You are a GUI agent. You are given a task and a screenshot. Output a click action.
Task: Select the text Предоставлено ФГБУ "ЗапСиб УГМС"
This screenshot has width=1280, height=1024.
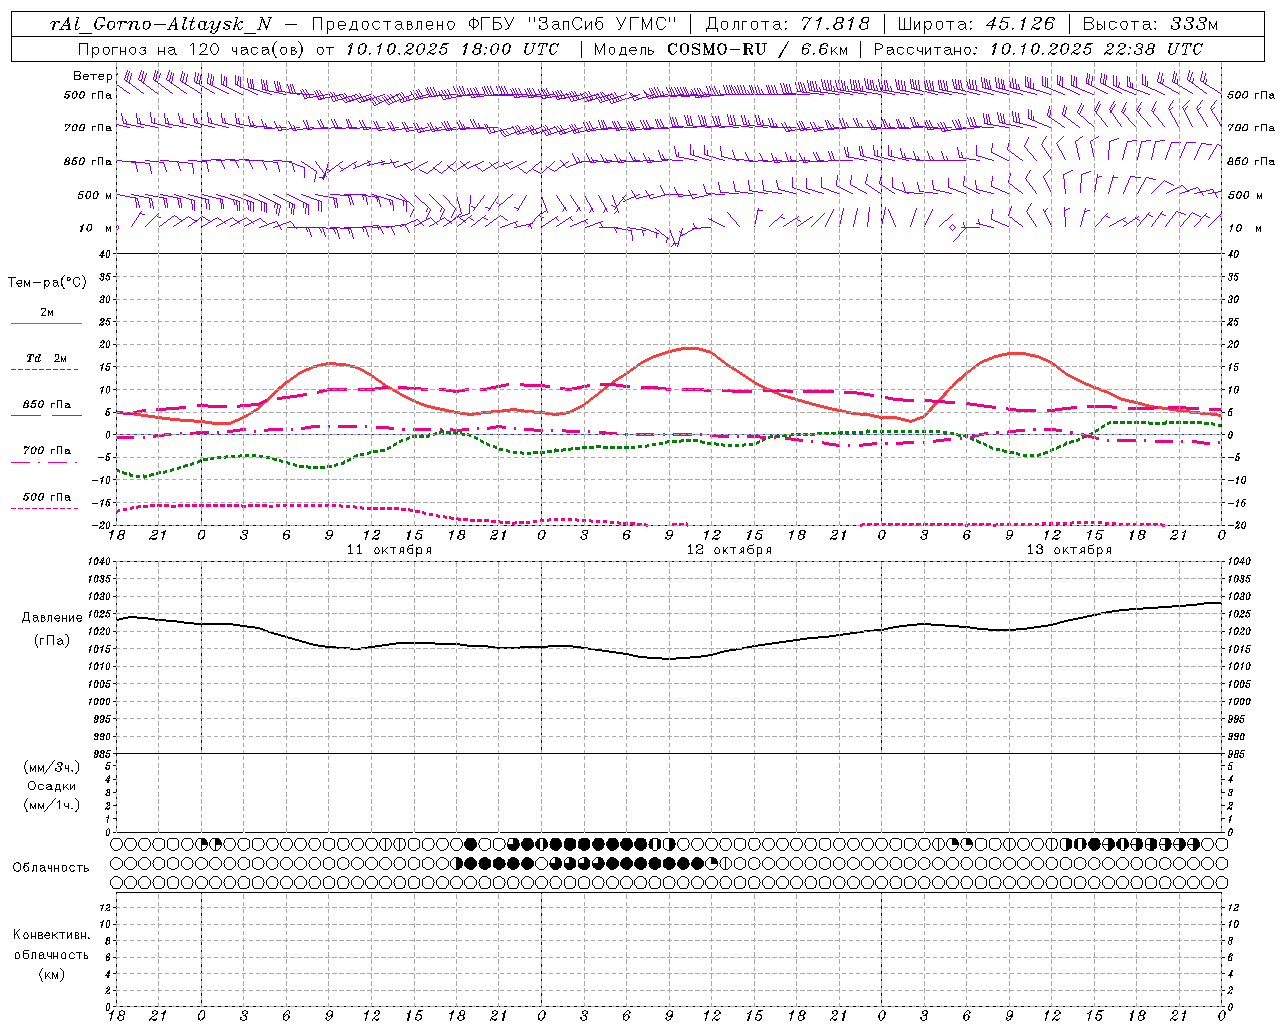494,25
